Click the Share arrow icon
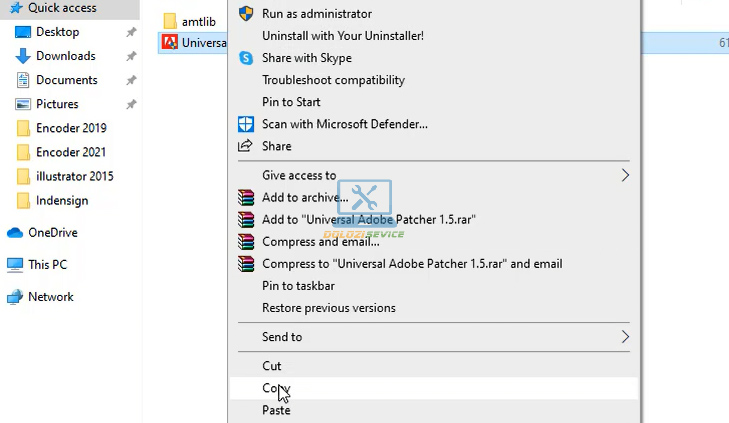 click(246, 146)
